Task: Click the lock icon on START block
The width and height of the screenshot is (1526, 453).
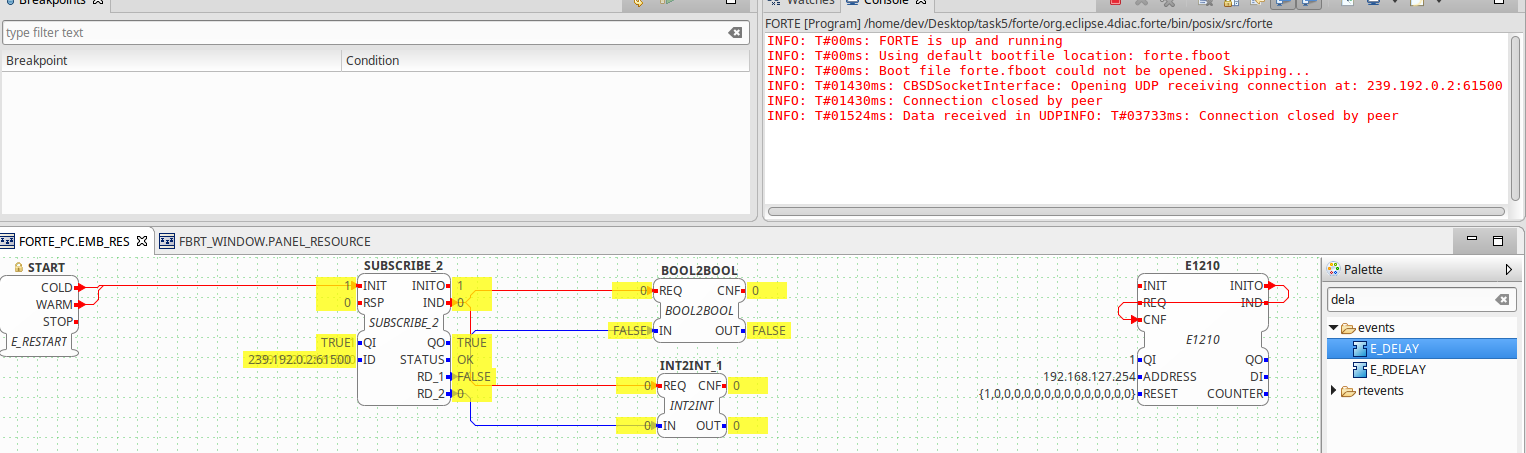Action: [19, 268]
